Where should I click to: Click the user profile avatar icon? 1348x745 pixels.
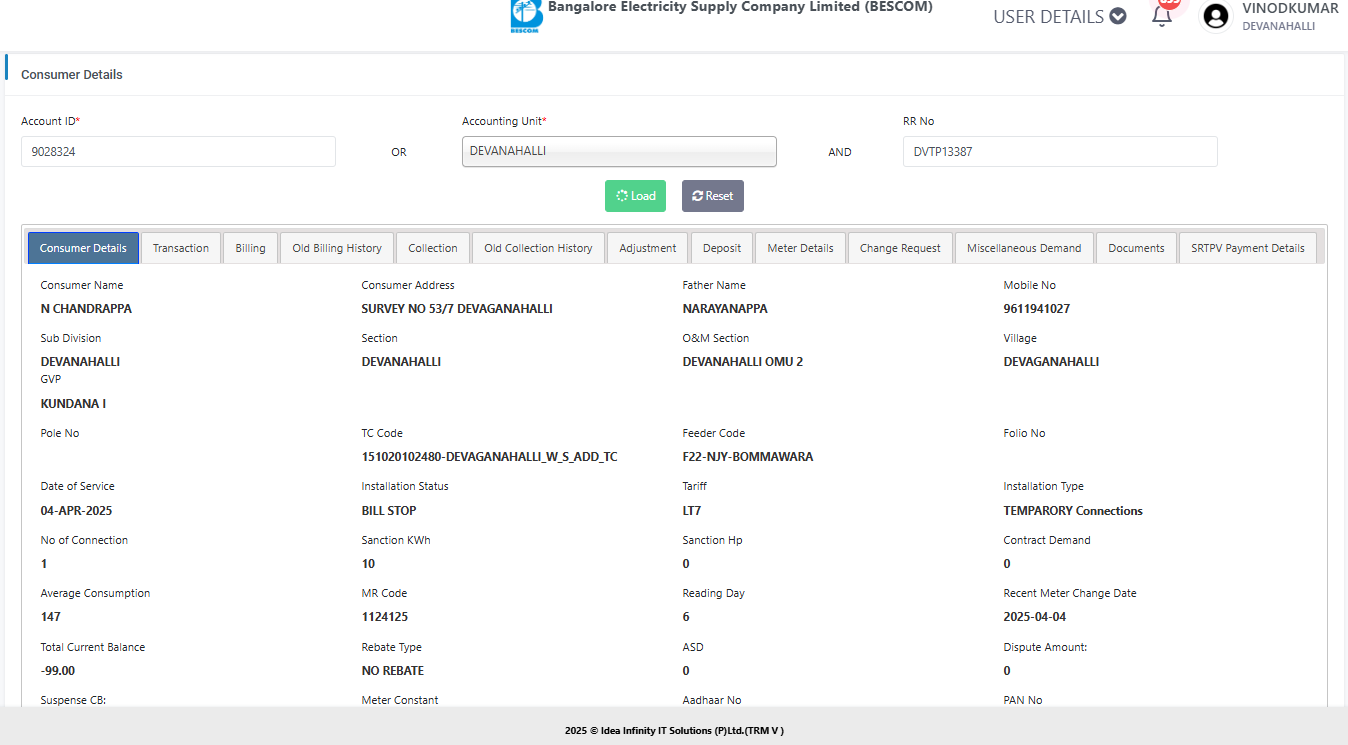point(1215,16)
